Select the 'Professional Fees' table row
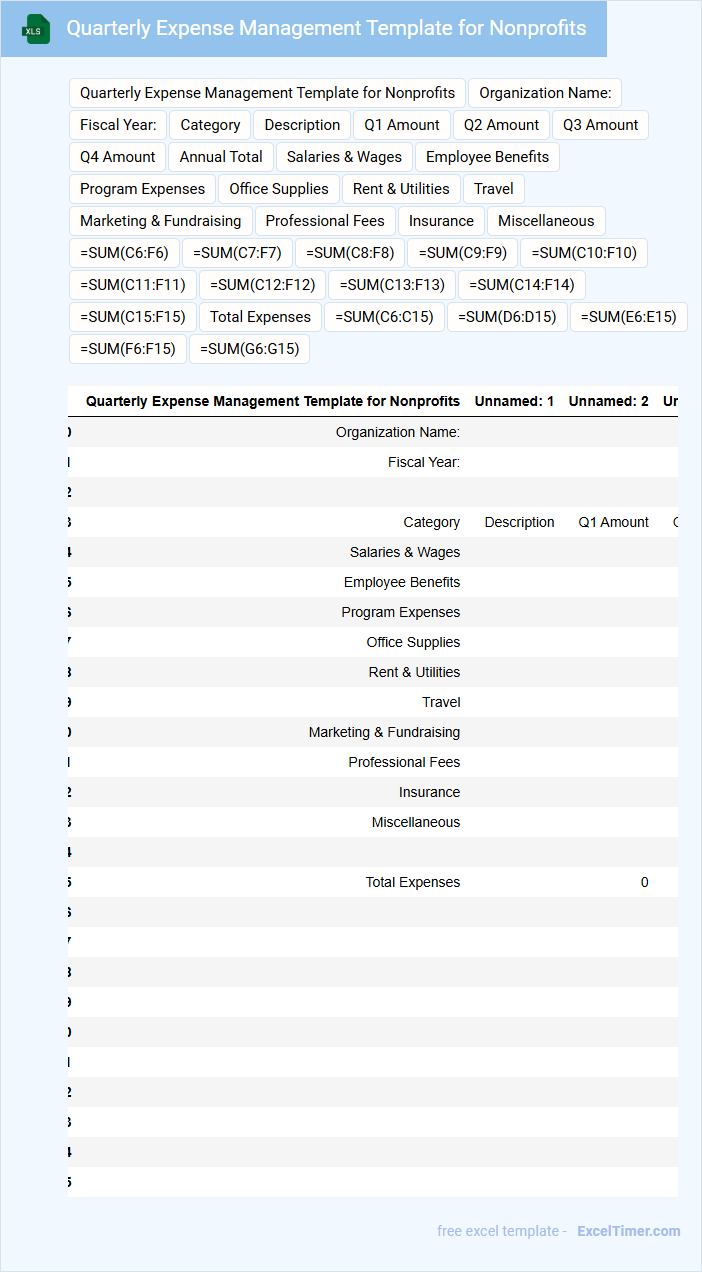 (x=373, y=762)
